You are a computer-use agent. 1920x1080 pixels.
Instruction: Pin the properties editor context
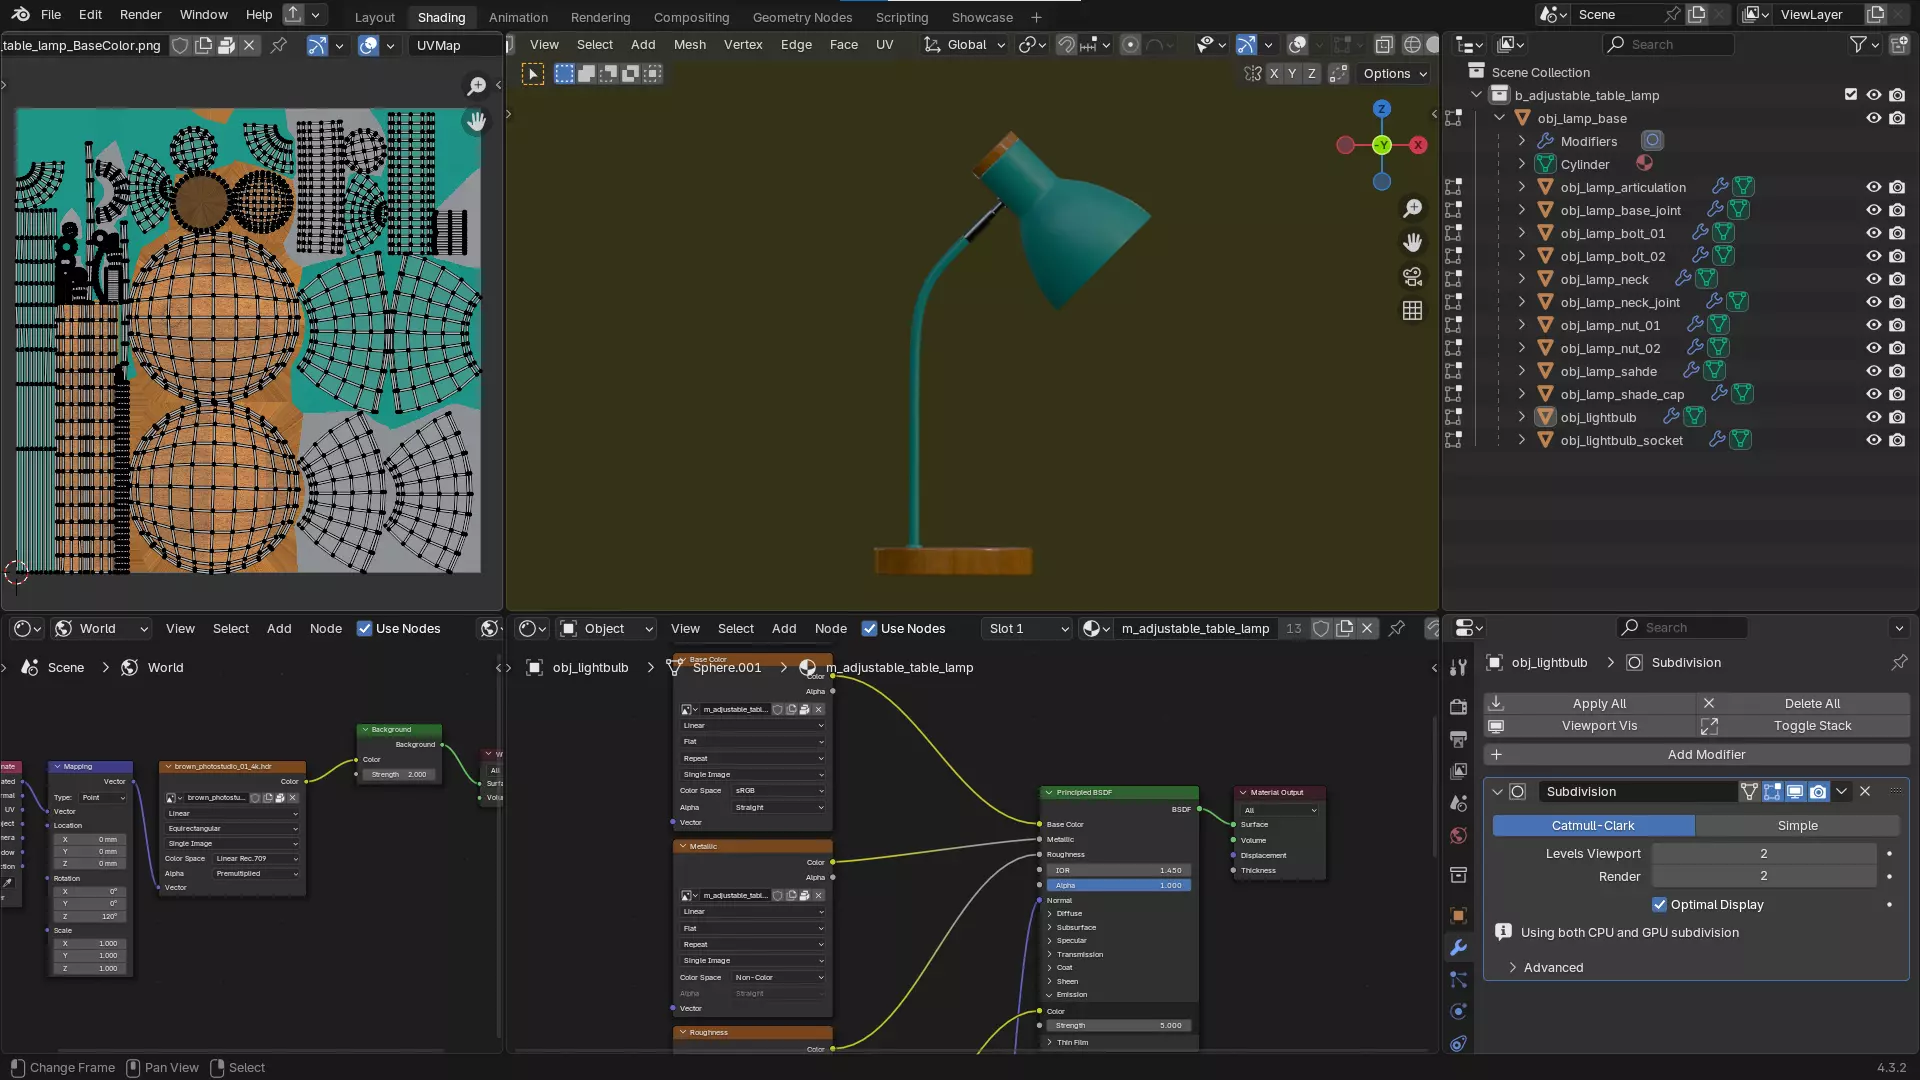(1898, 663)
